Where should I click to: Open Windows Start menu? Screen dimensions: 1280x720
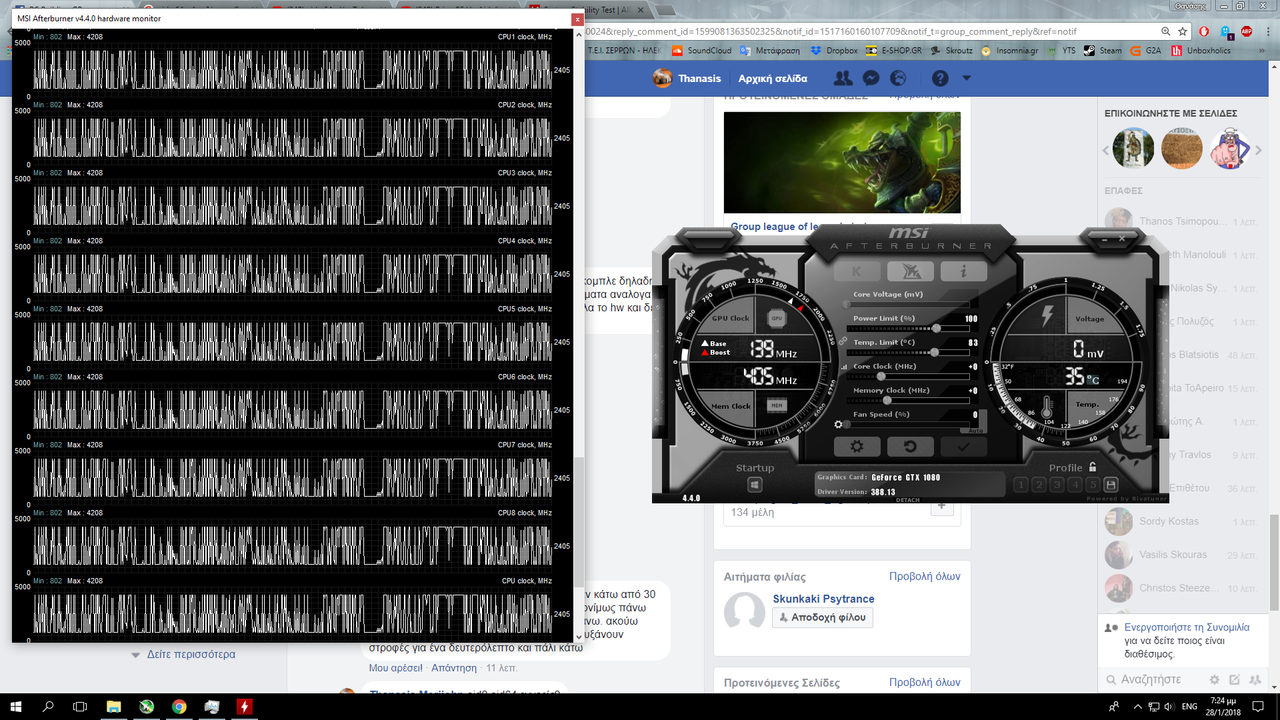point(16,706)
